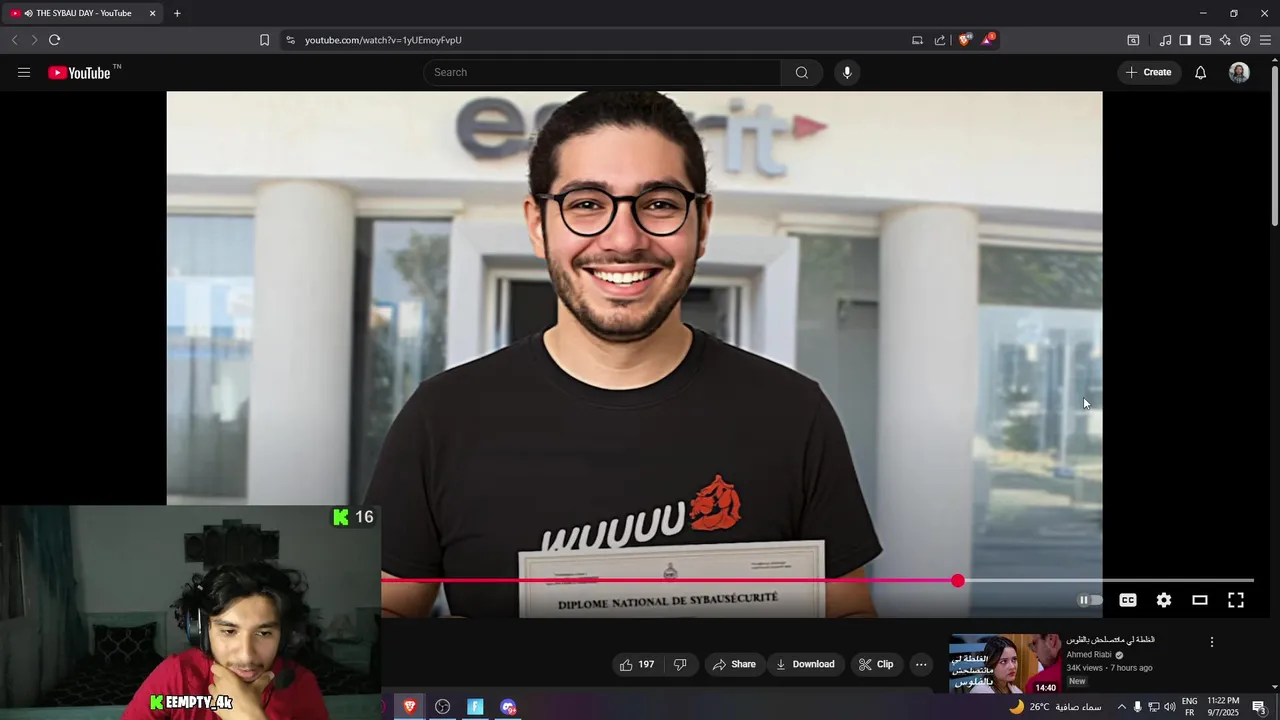Viewport: 1280px width, 720px height.
Task: Open the suggested video thumbnail 14:40
Action: [1005, 663]
